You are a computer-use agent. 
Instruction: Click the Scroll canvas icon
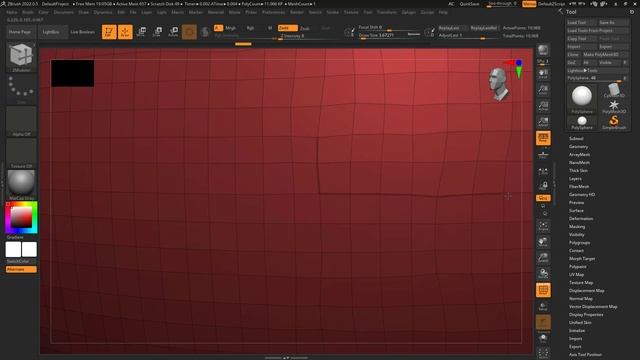coord(543,73)
